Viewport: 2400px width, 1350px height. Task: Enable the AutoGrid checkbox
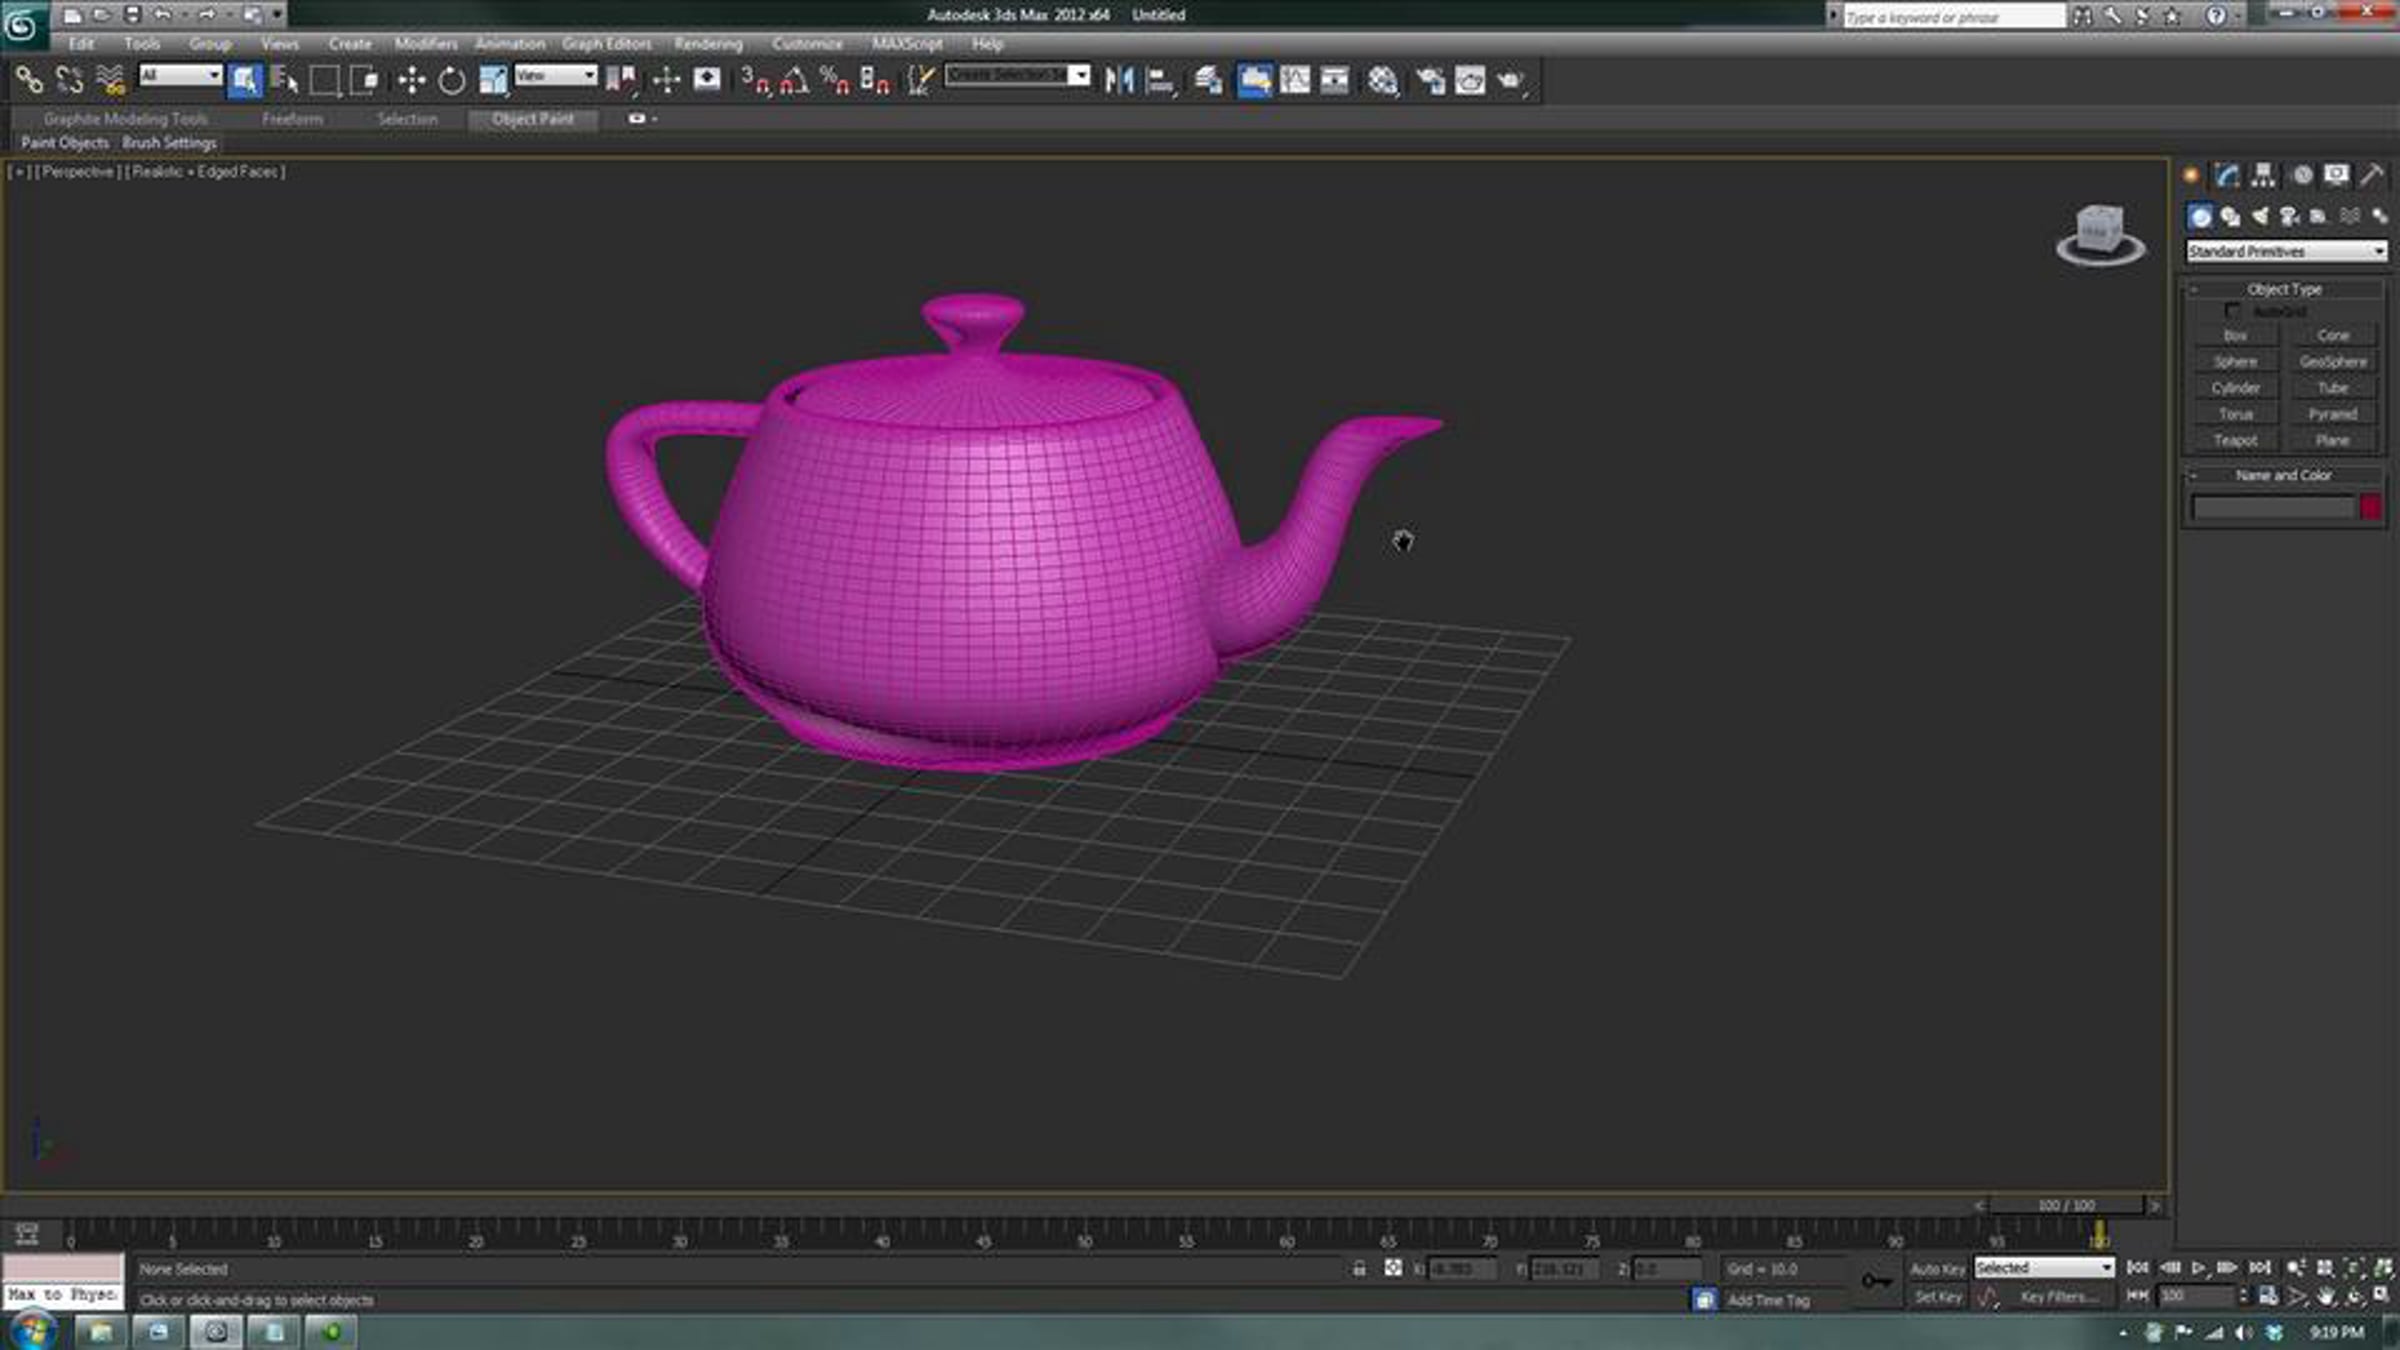[x=2232, y=311]
